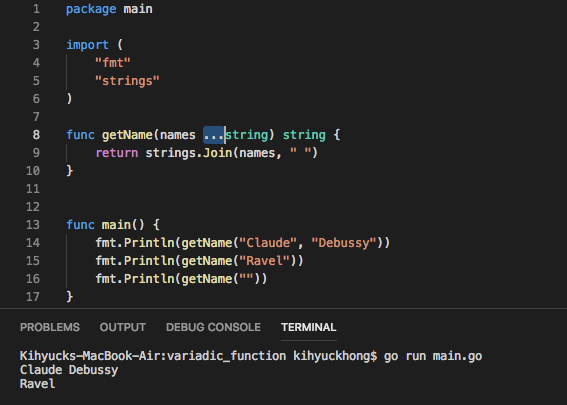
Task: Click the "Claude" string literal
Action: [x=268, y=243]
